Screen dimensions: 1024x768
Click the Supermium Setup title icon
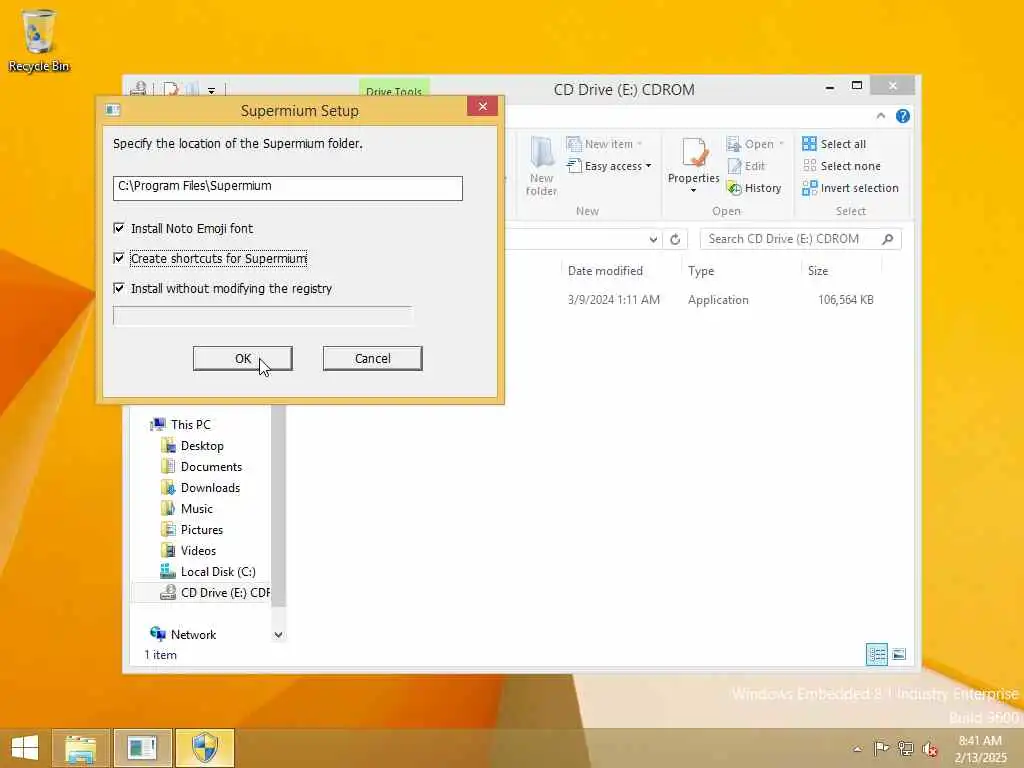[112, 110]
